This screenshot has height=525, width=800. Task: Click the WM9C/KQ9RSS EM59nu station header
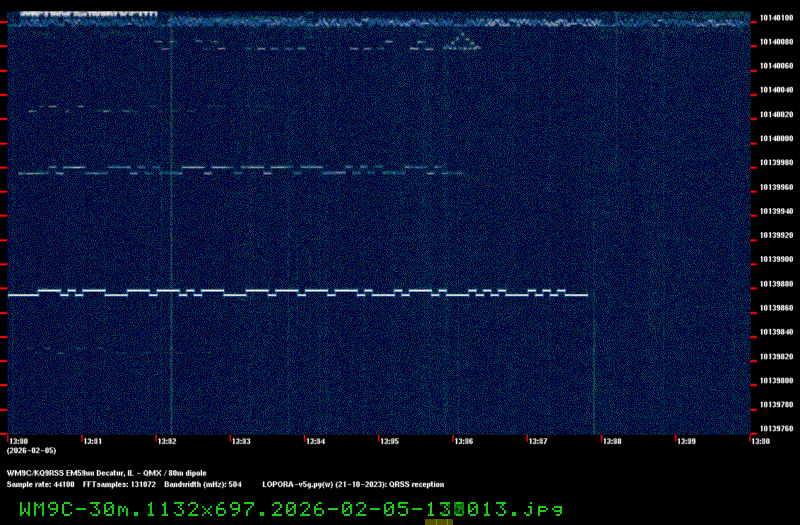click(x=60, y=472)
